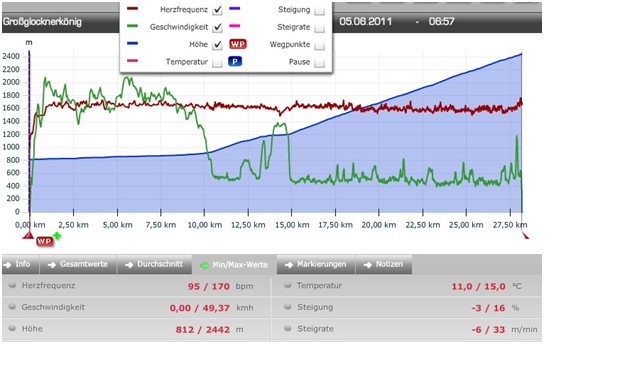This screenshot has width=640, height=384.
Task: Enable the Steigung checkbox
Action: [x=320, y=10]
